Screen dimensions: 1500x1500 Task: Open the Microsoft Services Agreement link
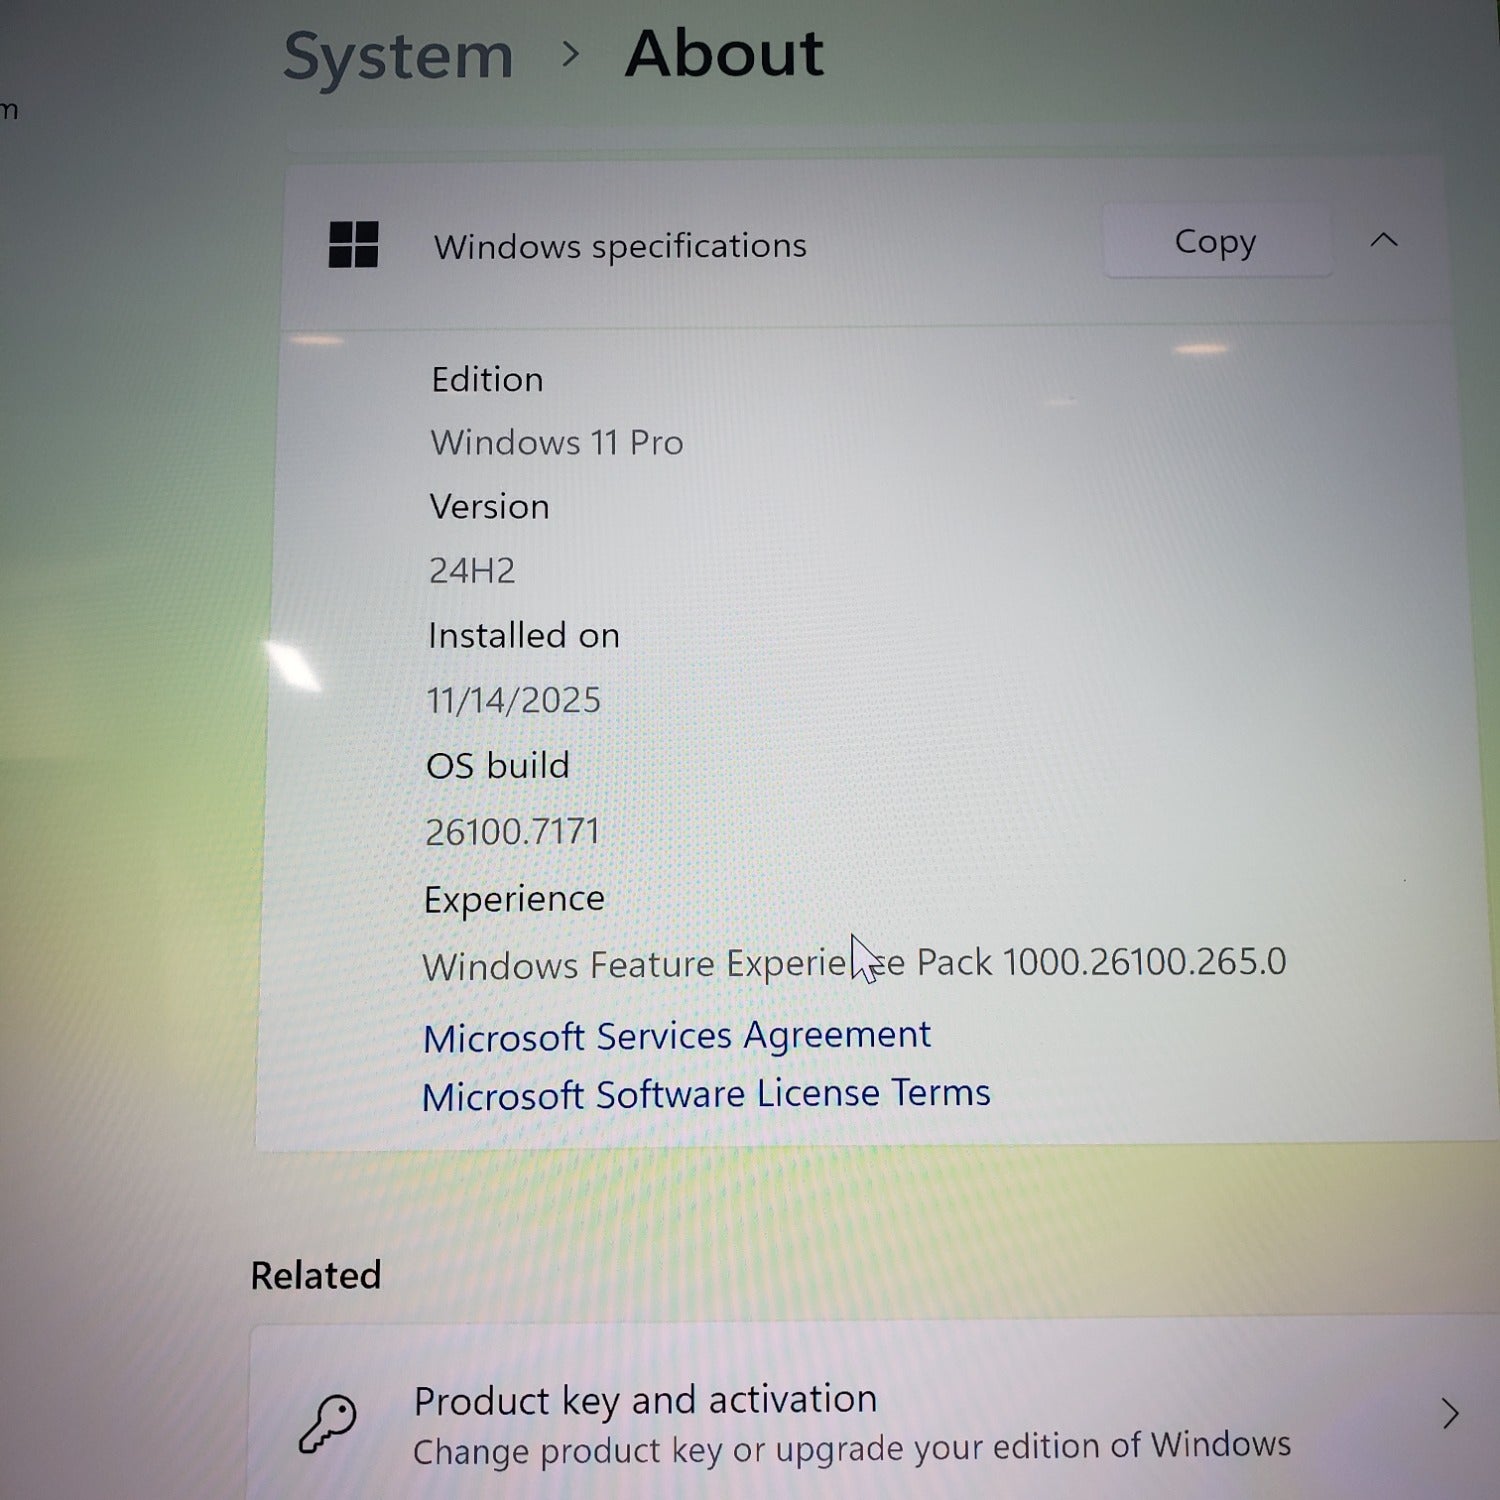point(677,1036)
